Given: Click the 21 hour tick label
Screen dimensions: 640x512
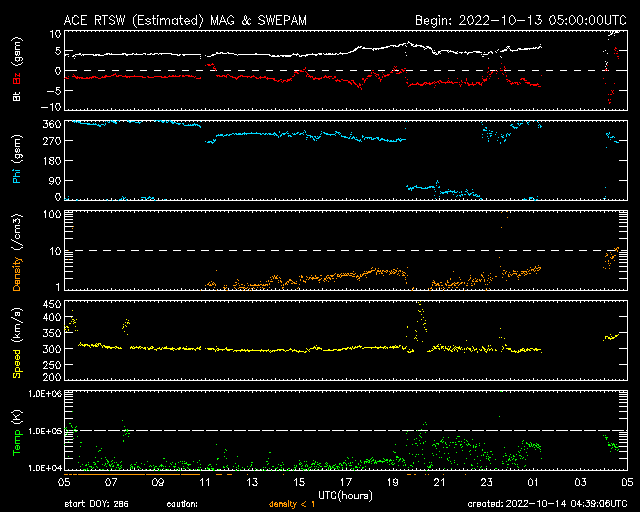Looking at the screenshot, I should coord(438,481).
